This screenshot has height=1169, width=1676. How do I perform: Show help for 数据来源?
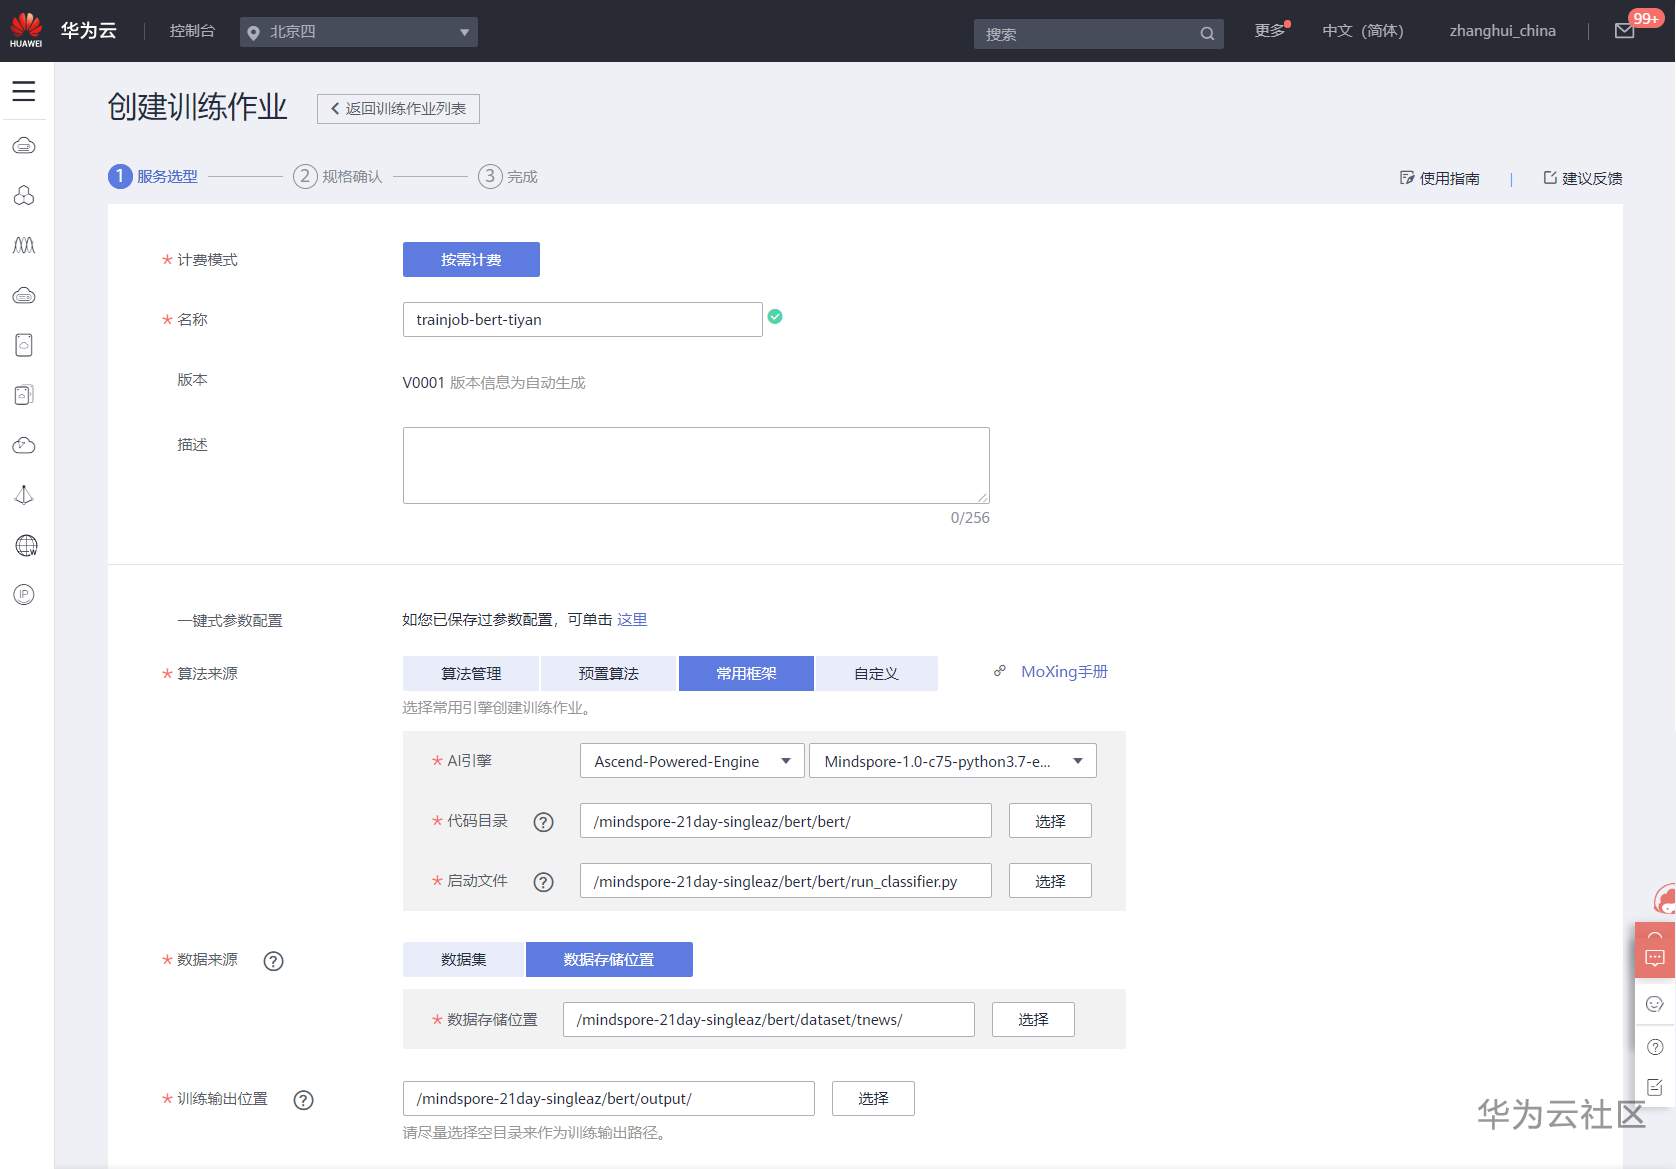273,961
